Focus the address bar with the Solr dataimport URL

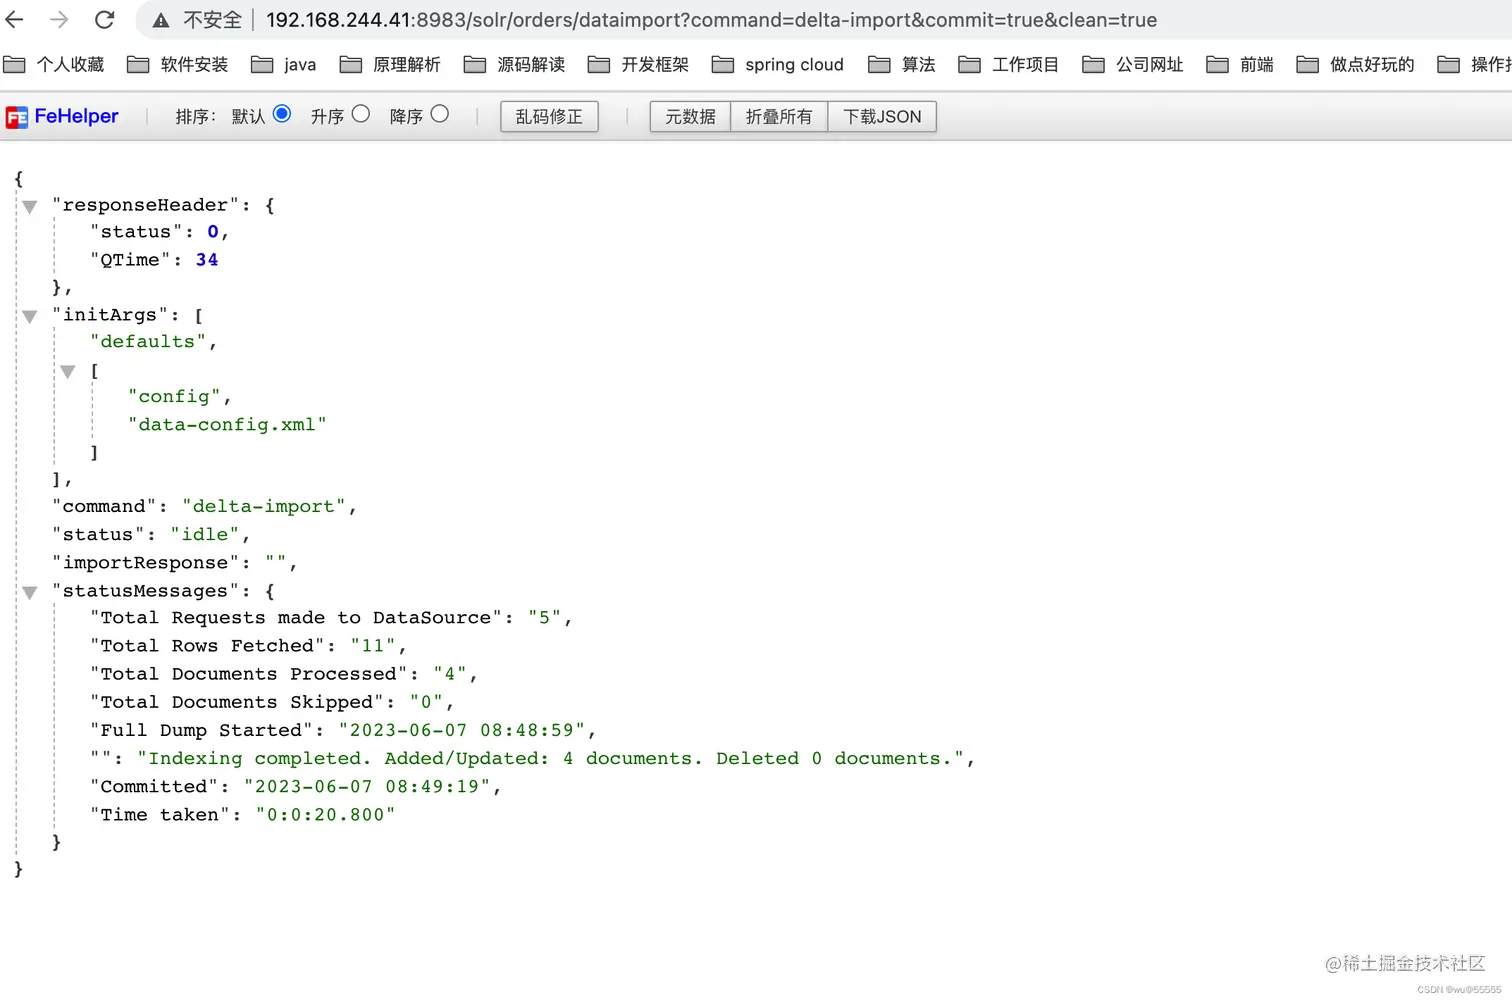[711, 20]
